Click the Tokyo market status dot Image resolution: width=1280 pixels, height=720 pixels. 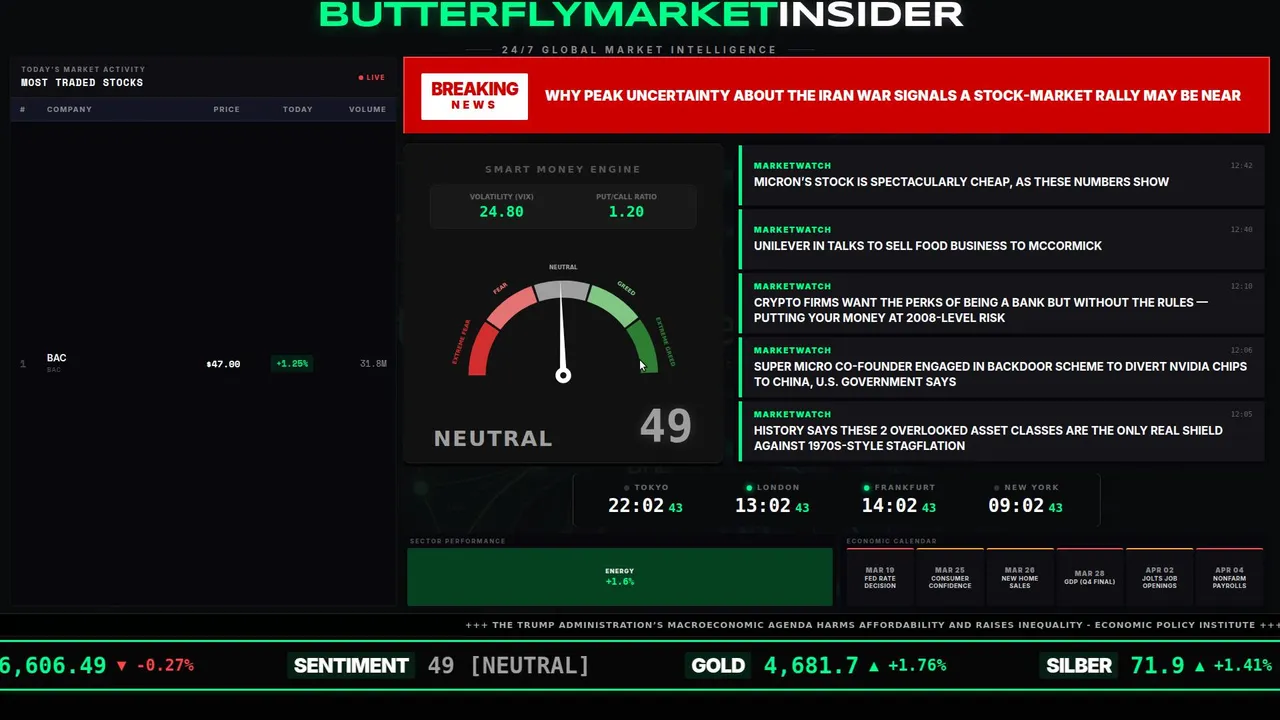(x=627, y=488)
